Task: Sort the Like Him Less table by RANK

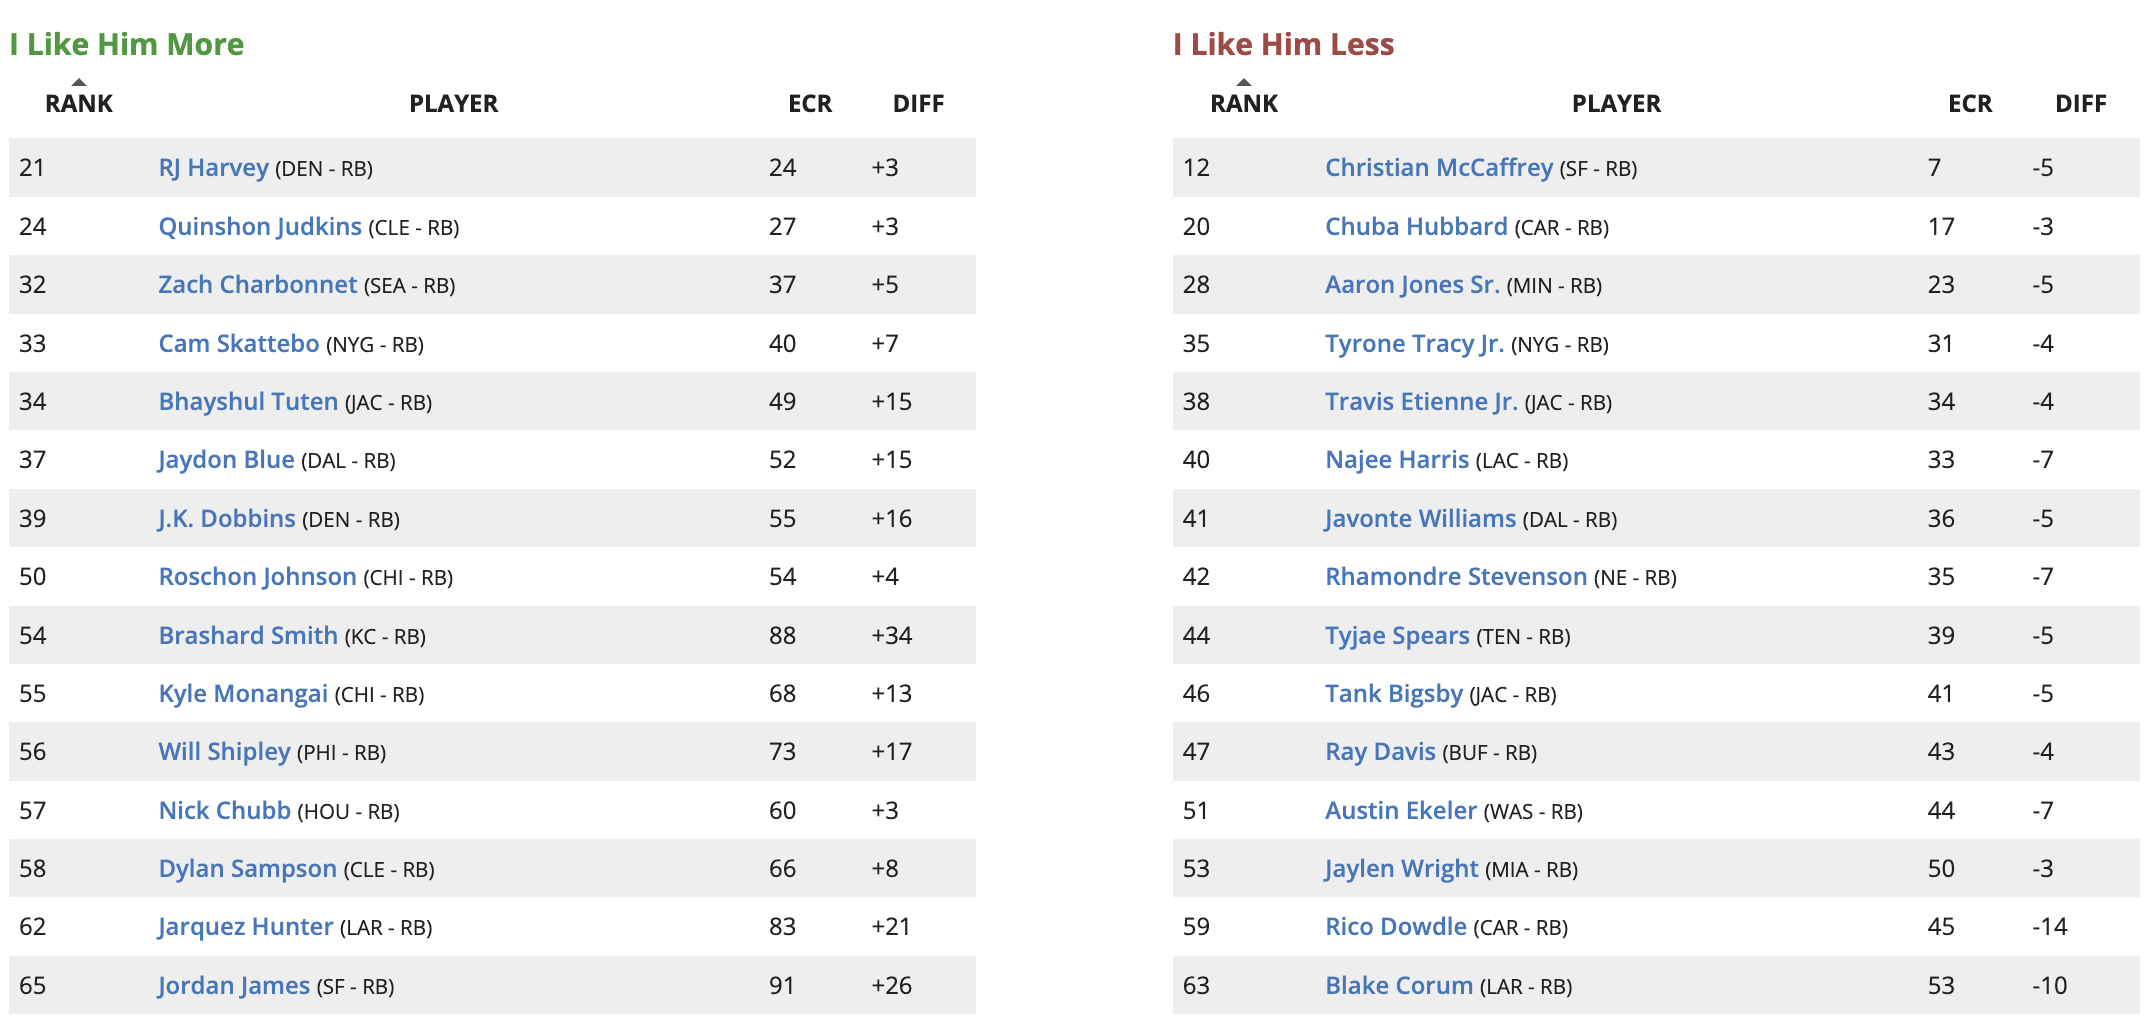Action: coord(1244,103)
